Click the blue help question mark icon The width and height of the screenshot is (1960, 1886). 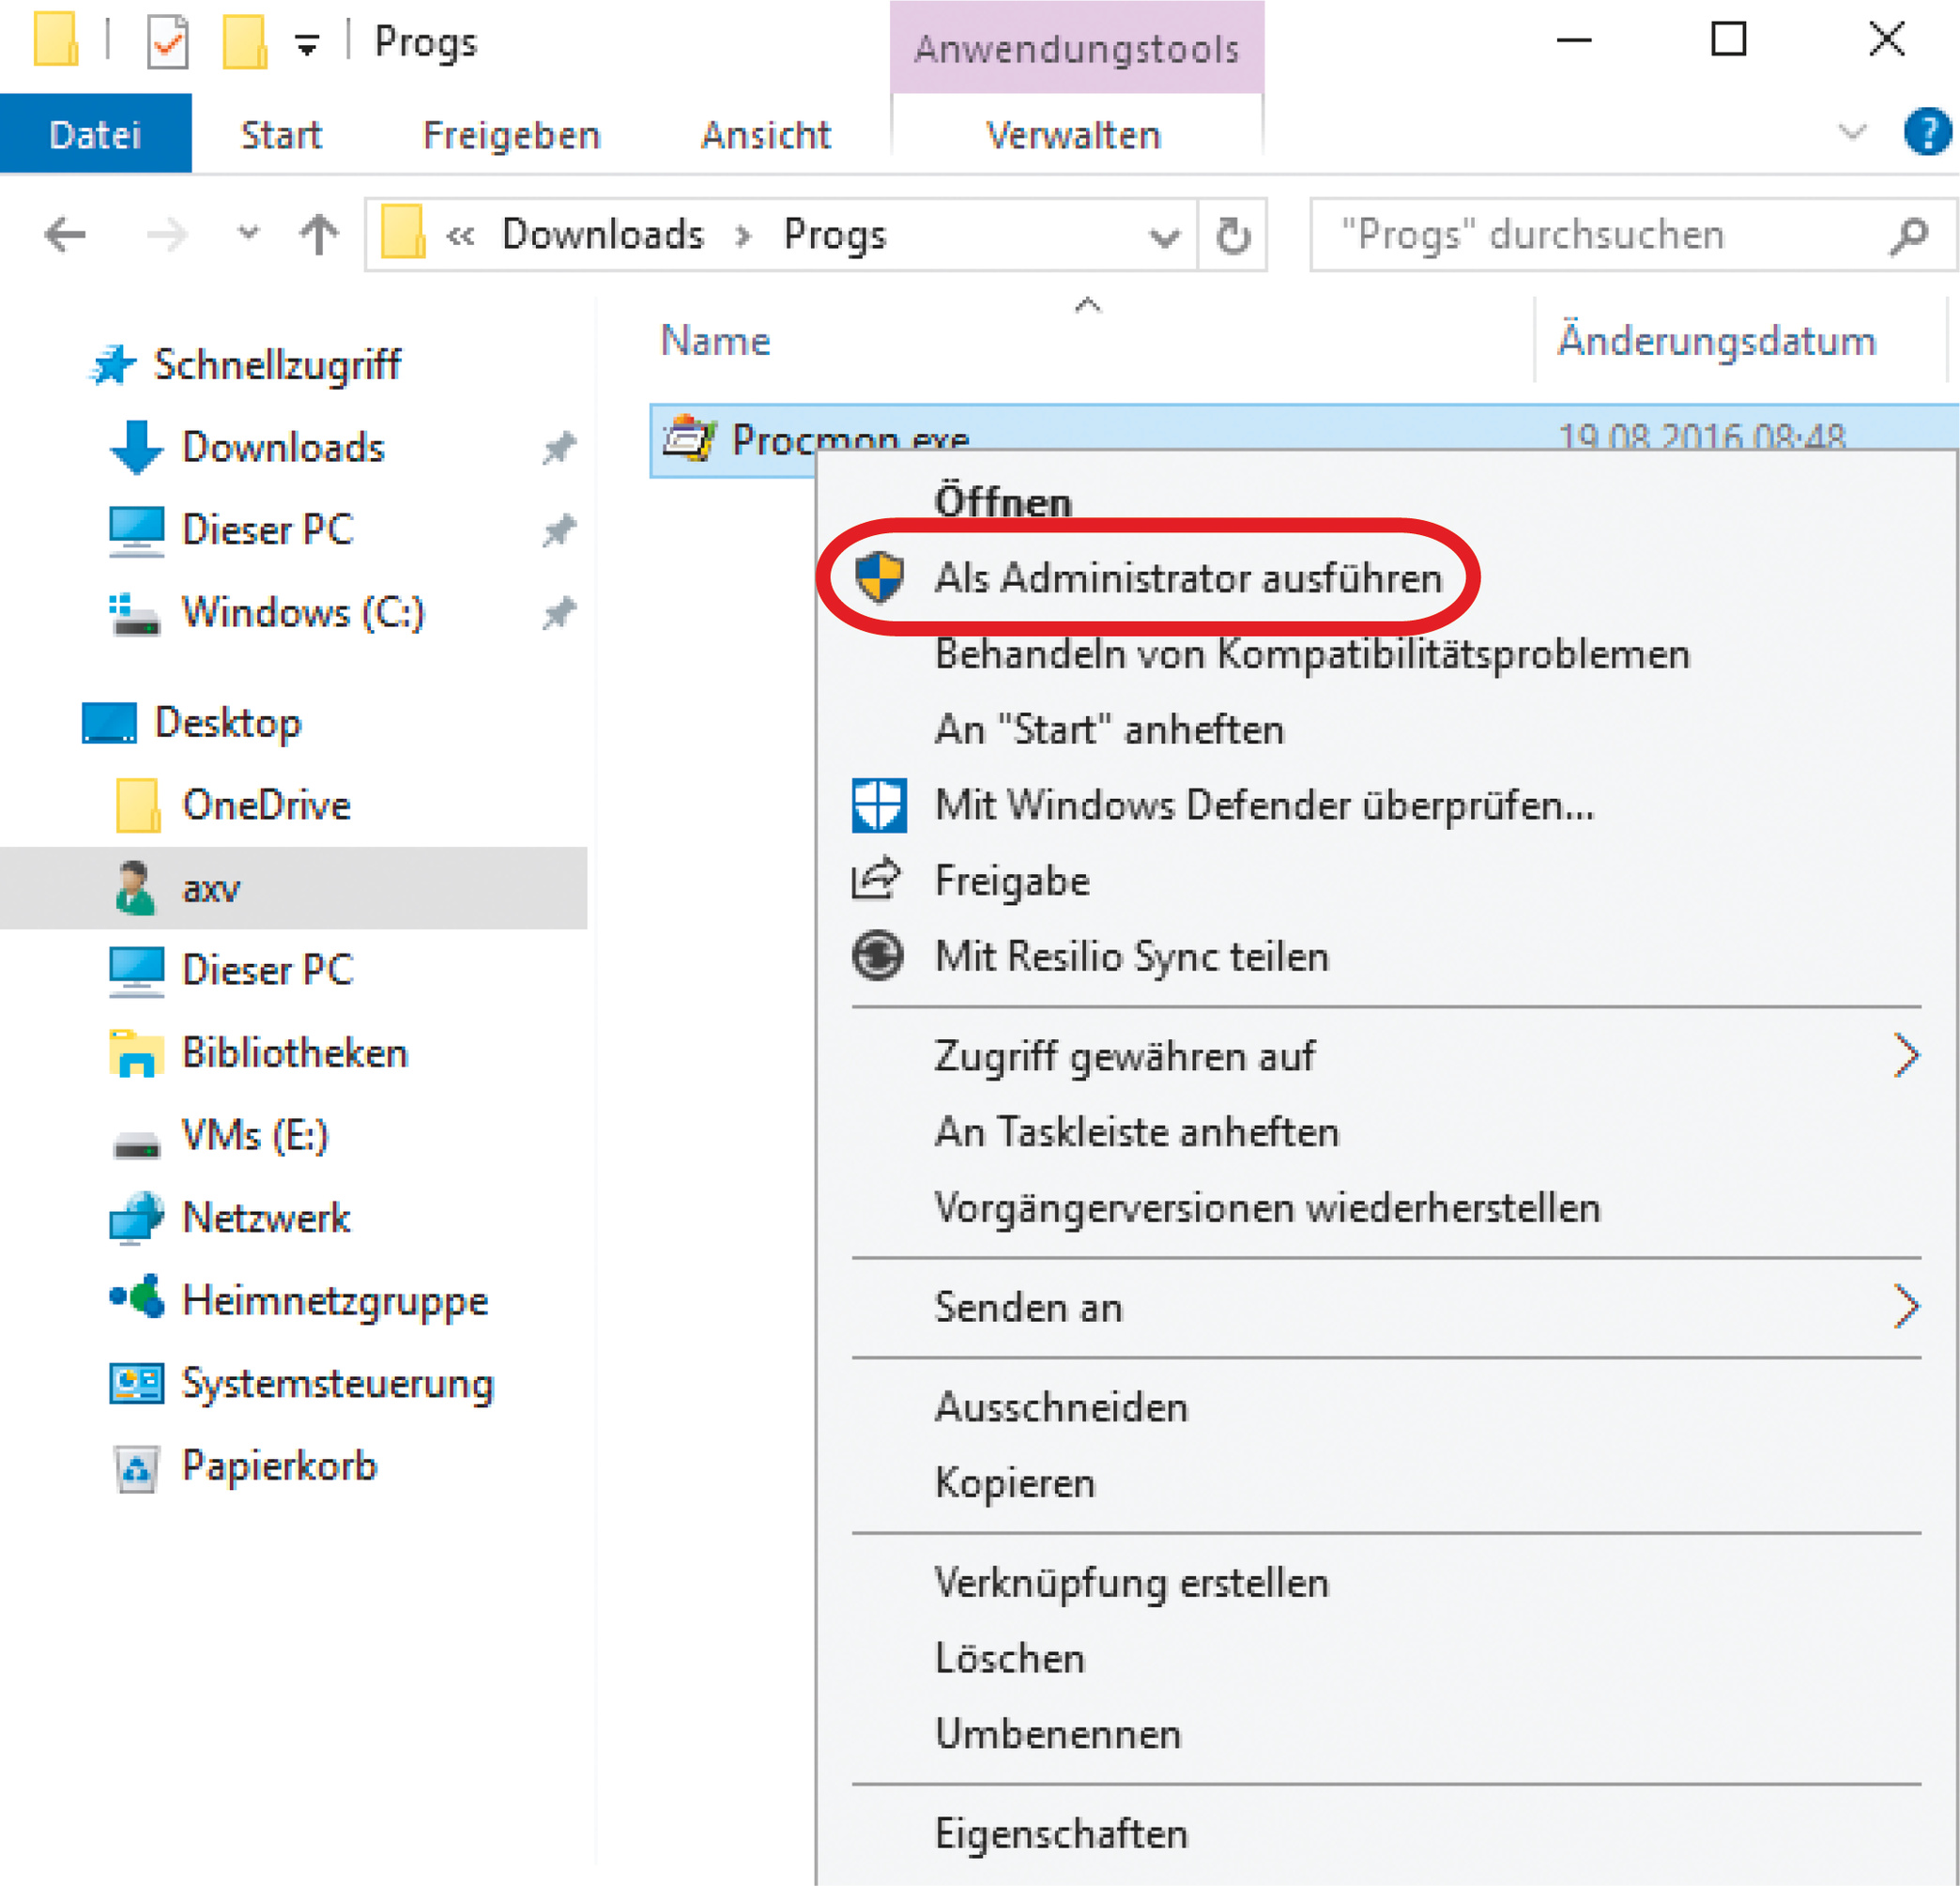tap(1926, 133)
